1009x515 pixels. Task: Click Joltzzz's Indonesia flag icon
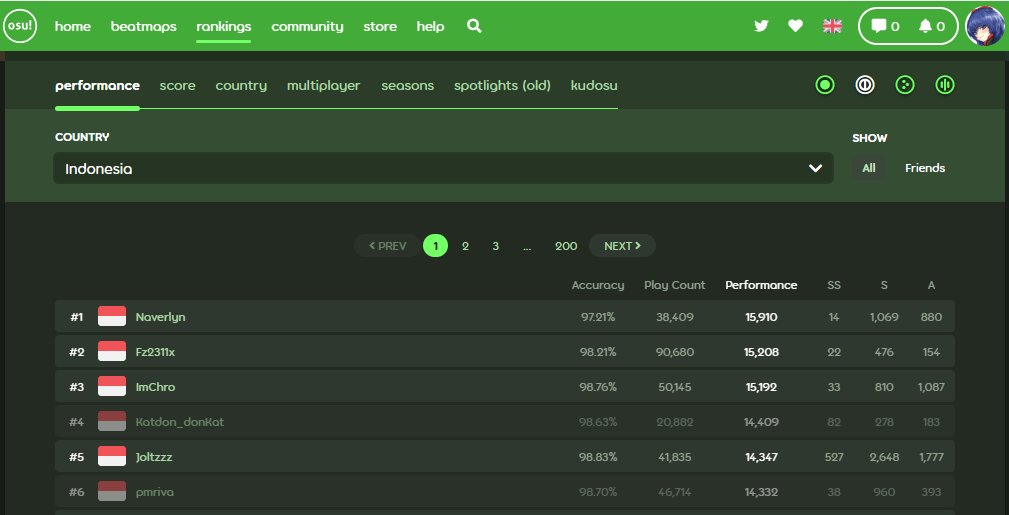(112, 456)
